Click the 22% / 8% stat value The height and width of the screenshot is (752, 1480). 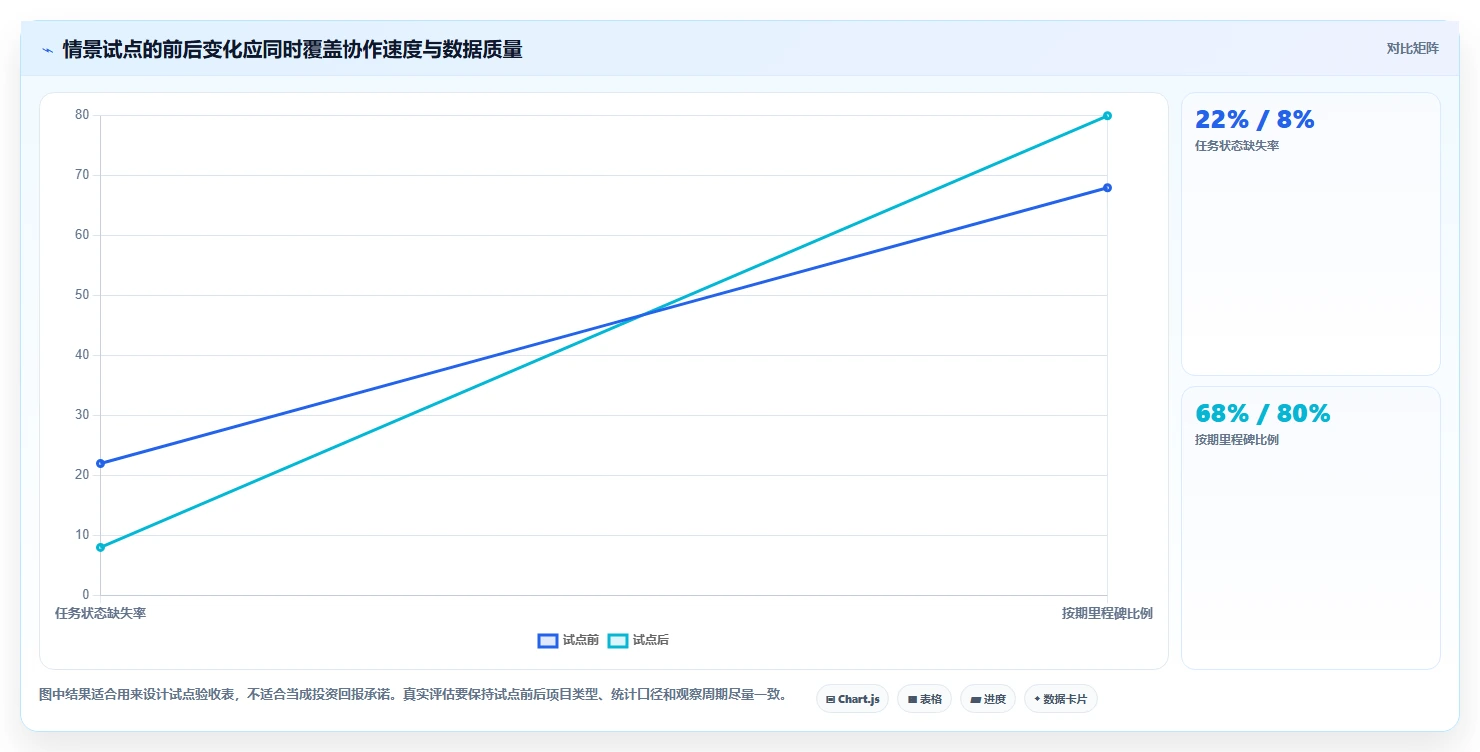click(x=1254, y=120)
